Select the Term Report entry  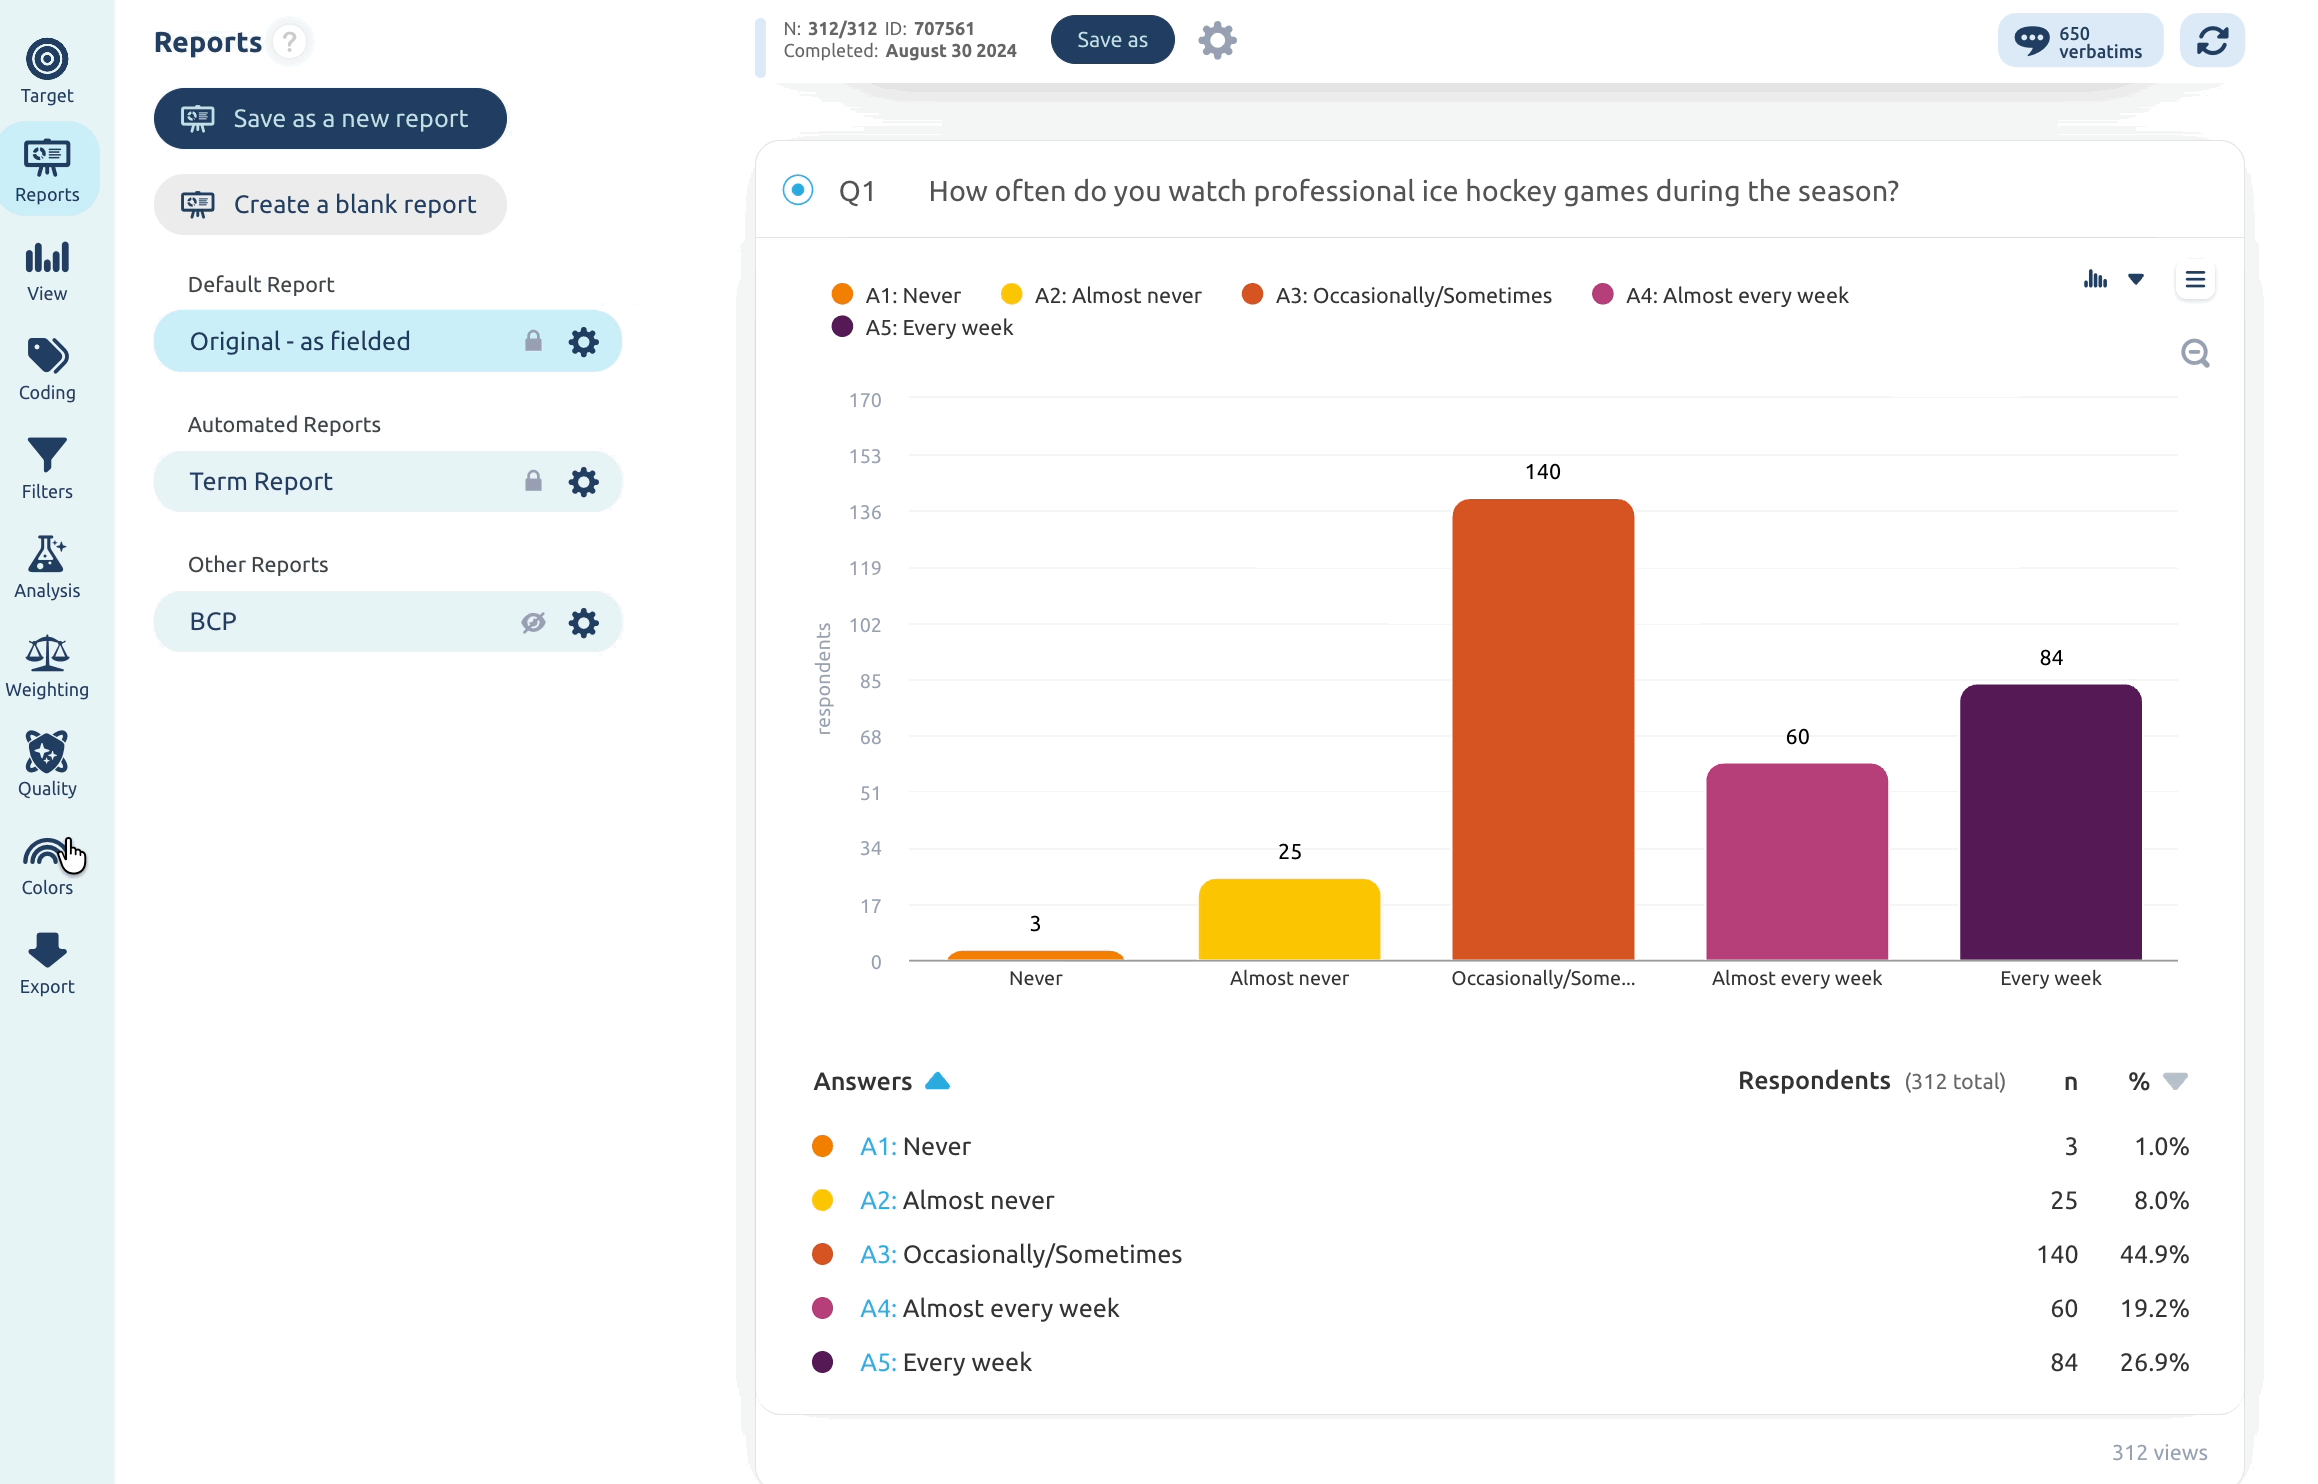coord(388,481)
